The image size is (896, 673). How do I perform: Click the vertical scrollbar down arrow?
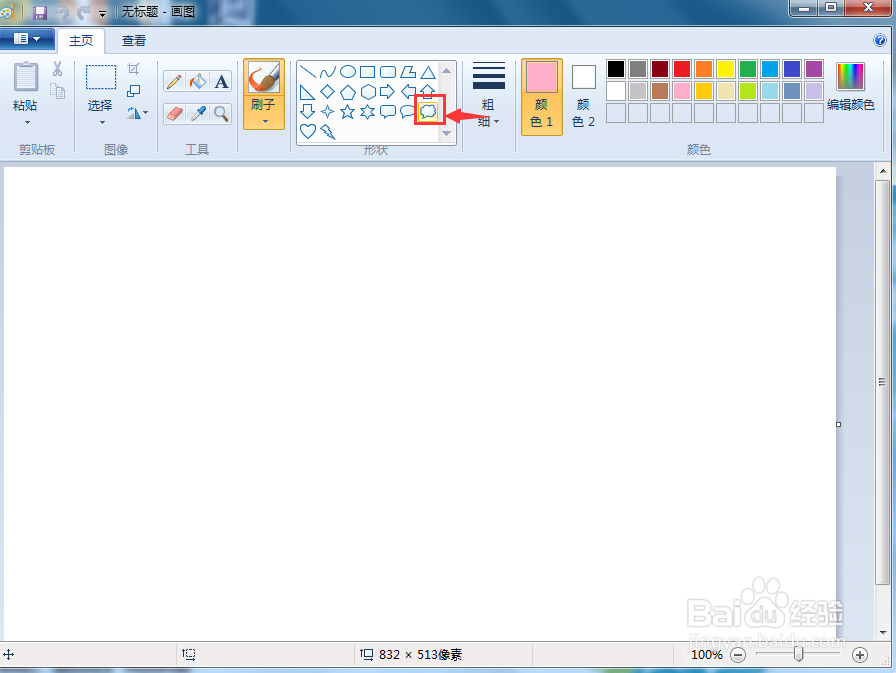[883, 632]
